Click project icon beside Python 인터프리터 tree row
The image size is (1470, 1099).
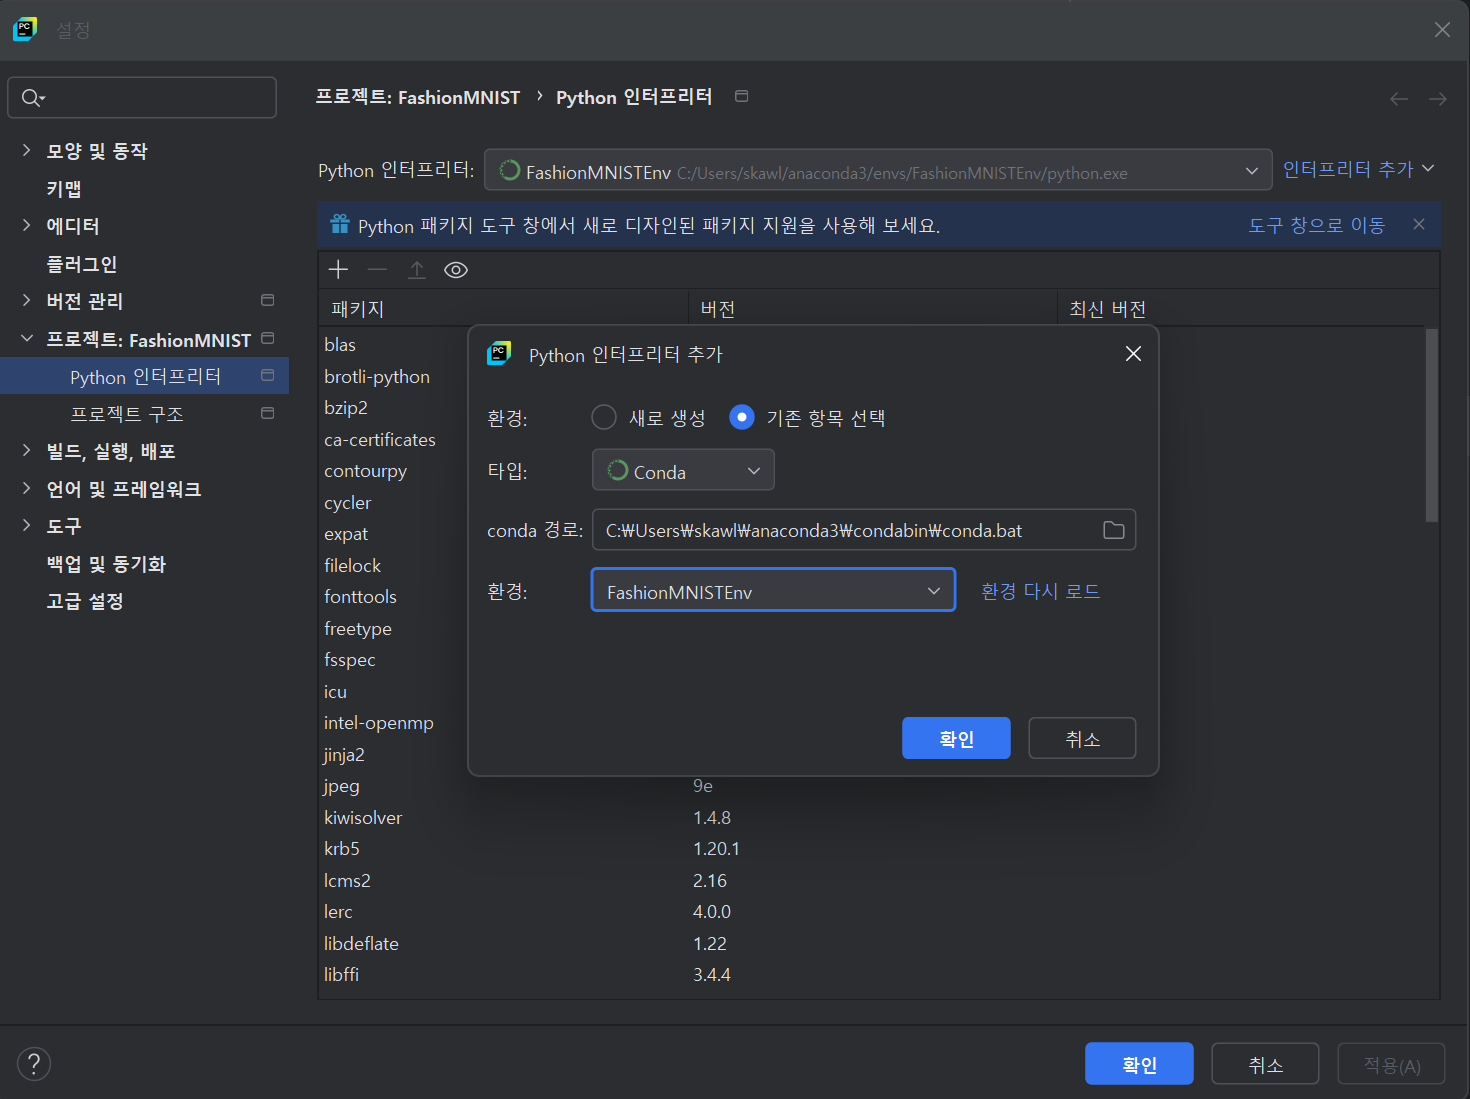(268, 375)
